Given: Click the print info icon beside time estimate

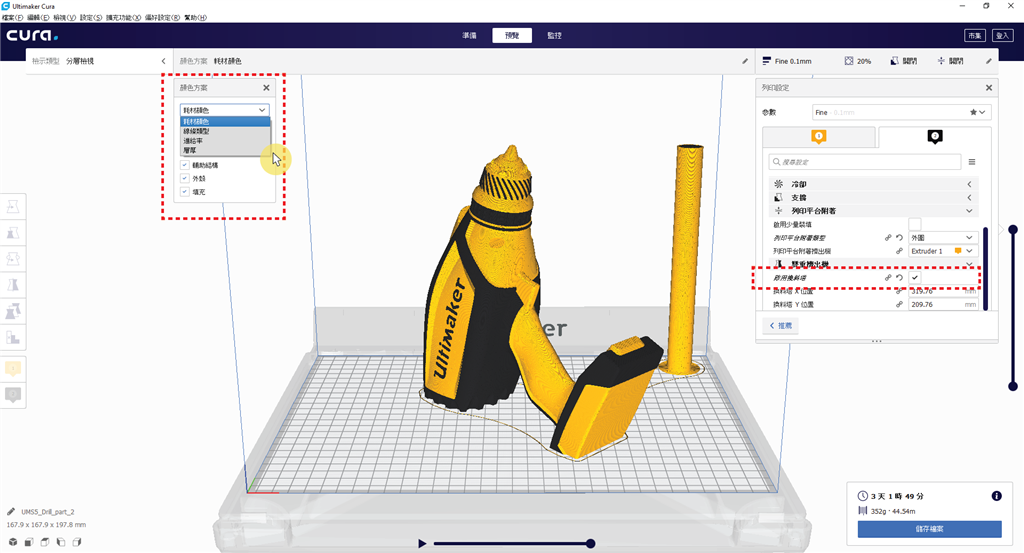Looking at the screenshot, I should 996,495.
